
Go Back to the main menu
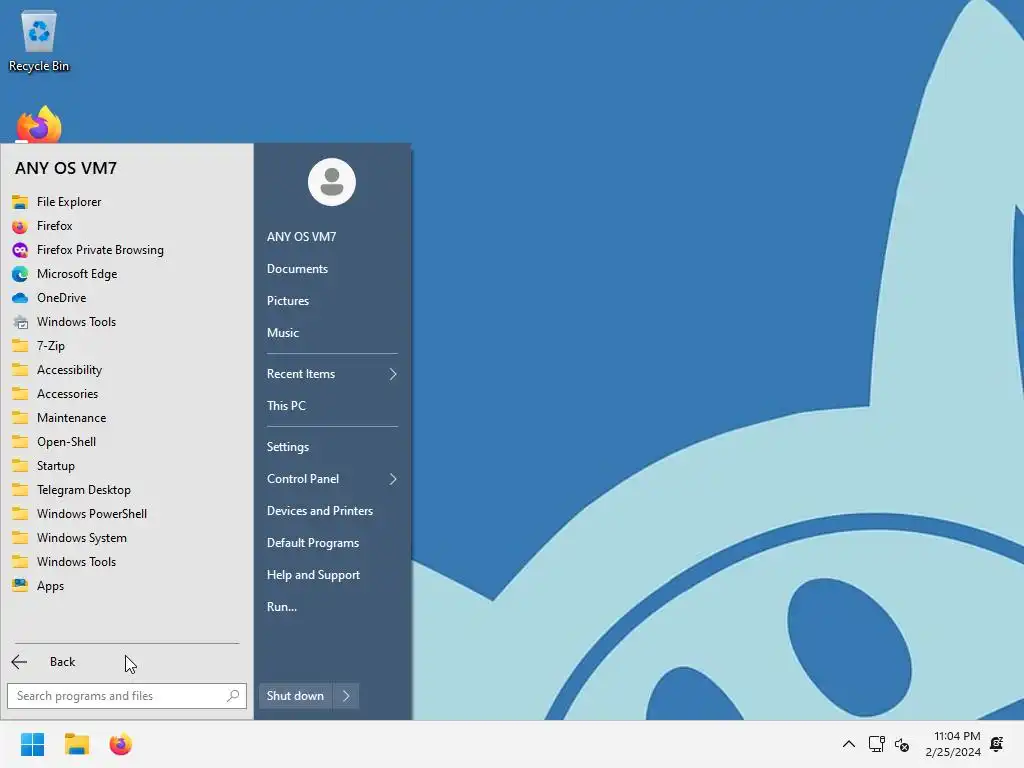127,662
